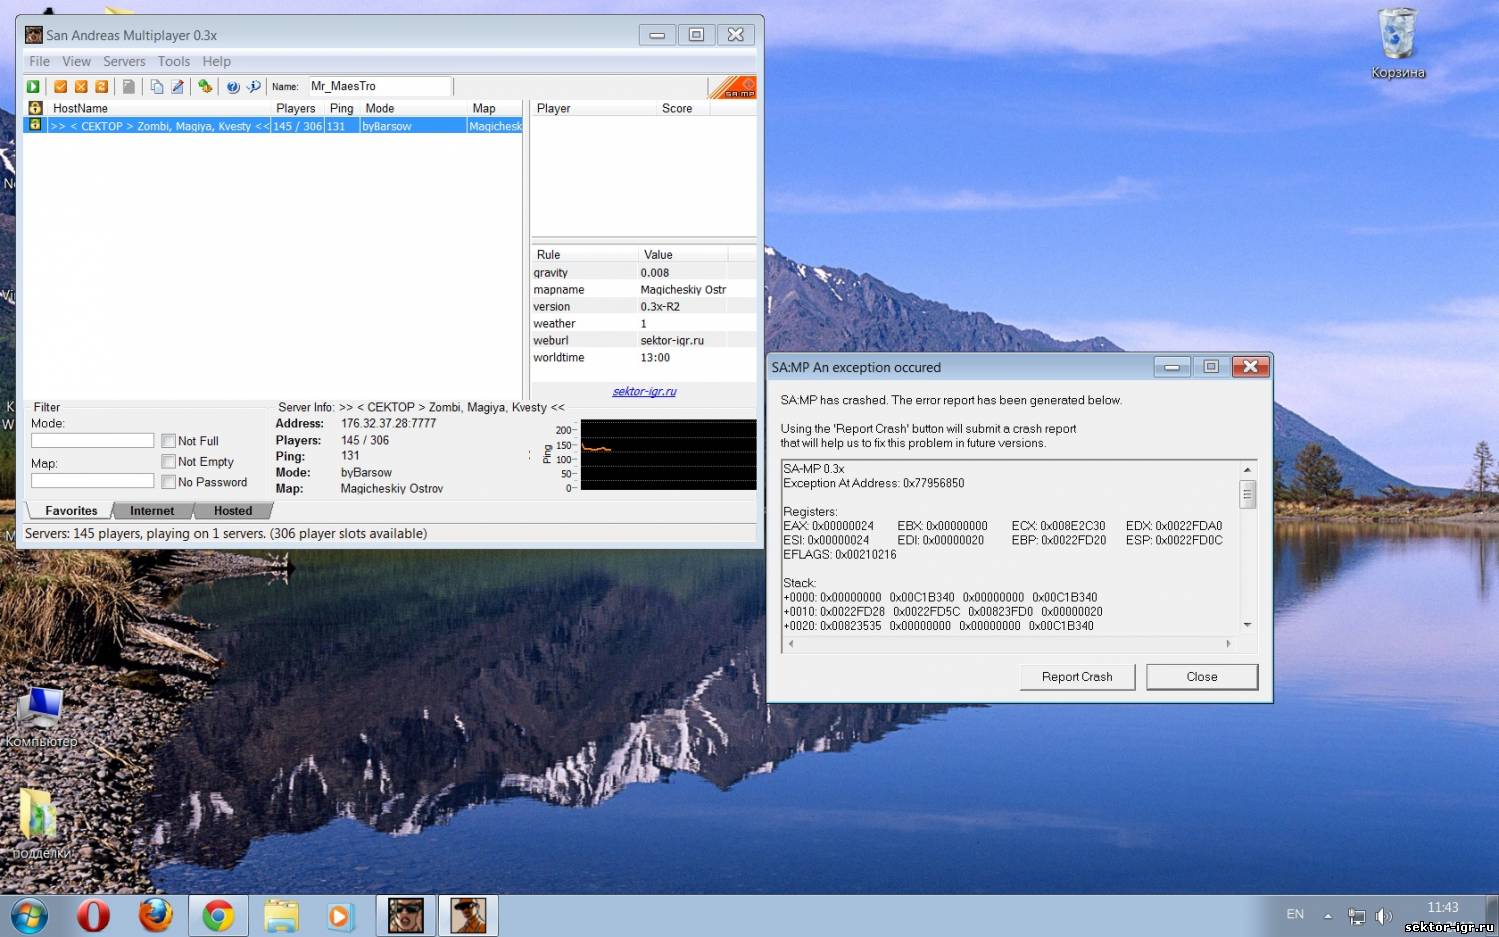Open the 'подделки' desktop folder
Viewport: 1499px width, 937px height.
pos(41,823)
